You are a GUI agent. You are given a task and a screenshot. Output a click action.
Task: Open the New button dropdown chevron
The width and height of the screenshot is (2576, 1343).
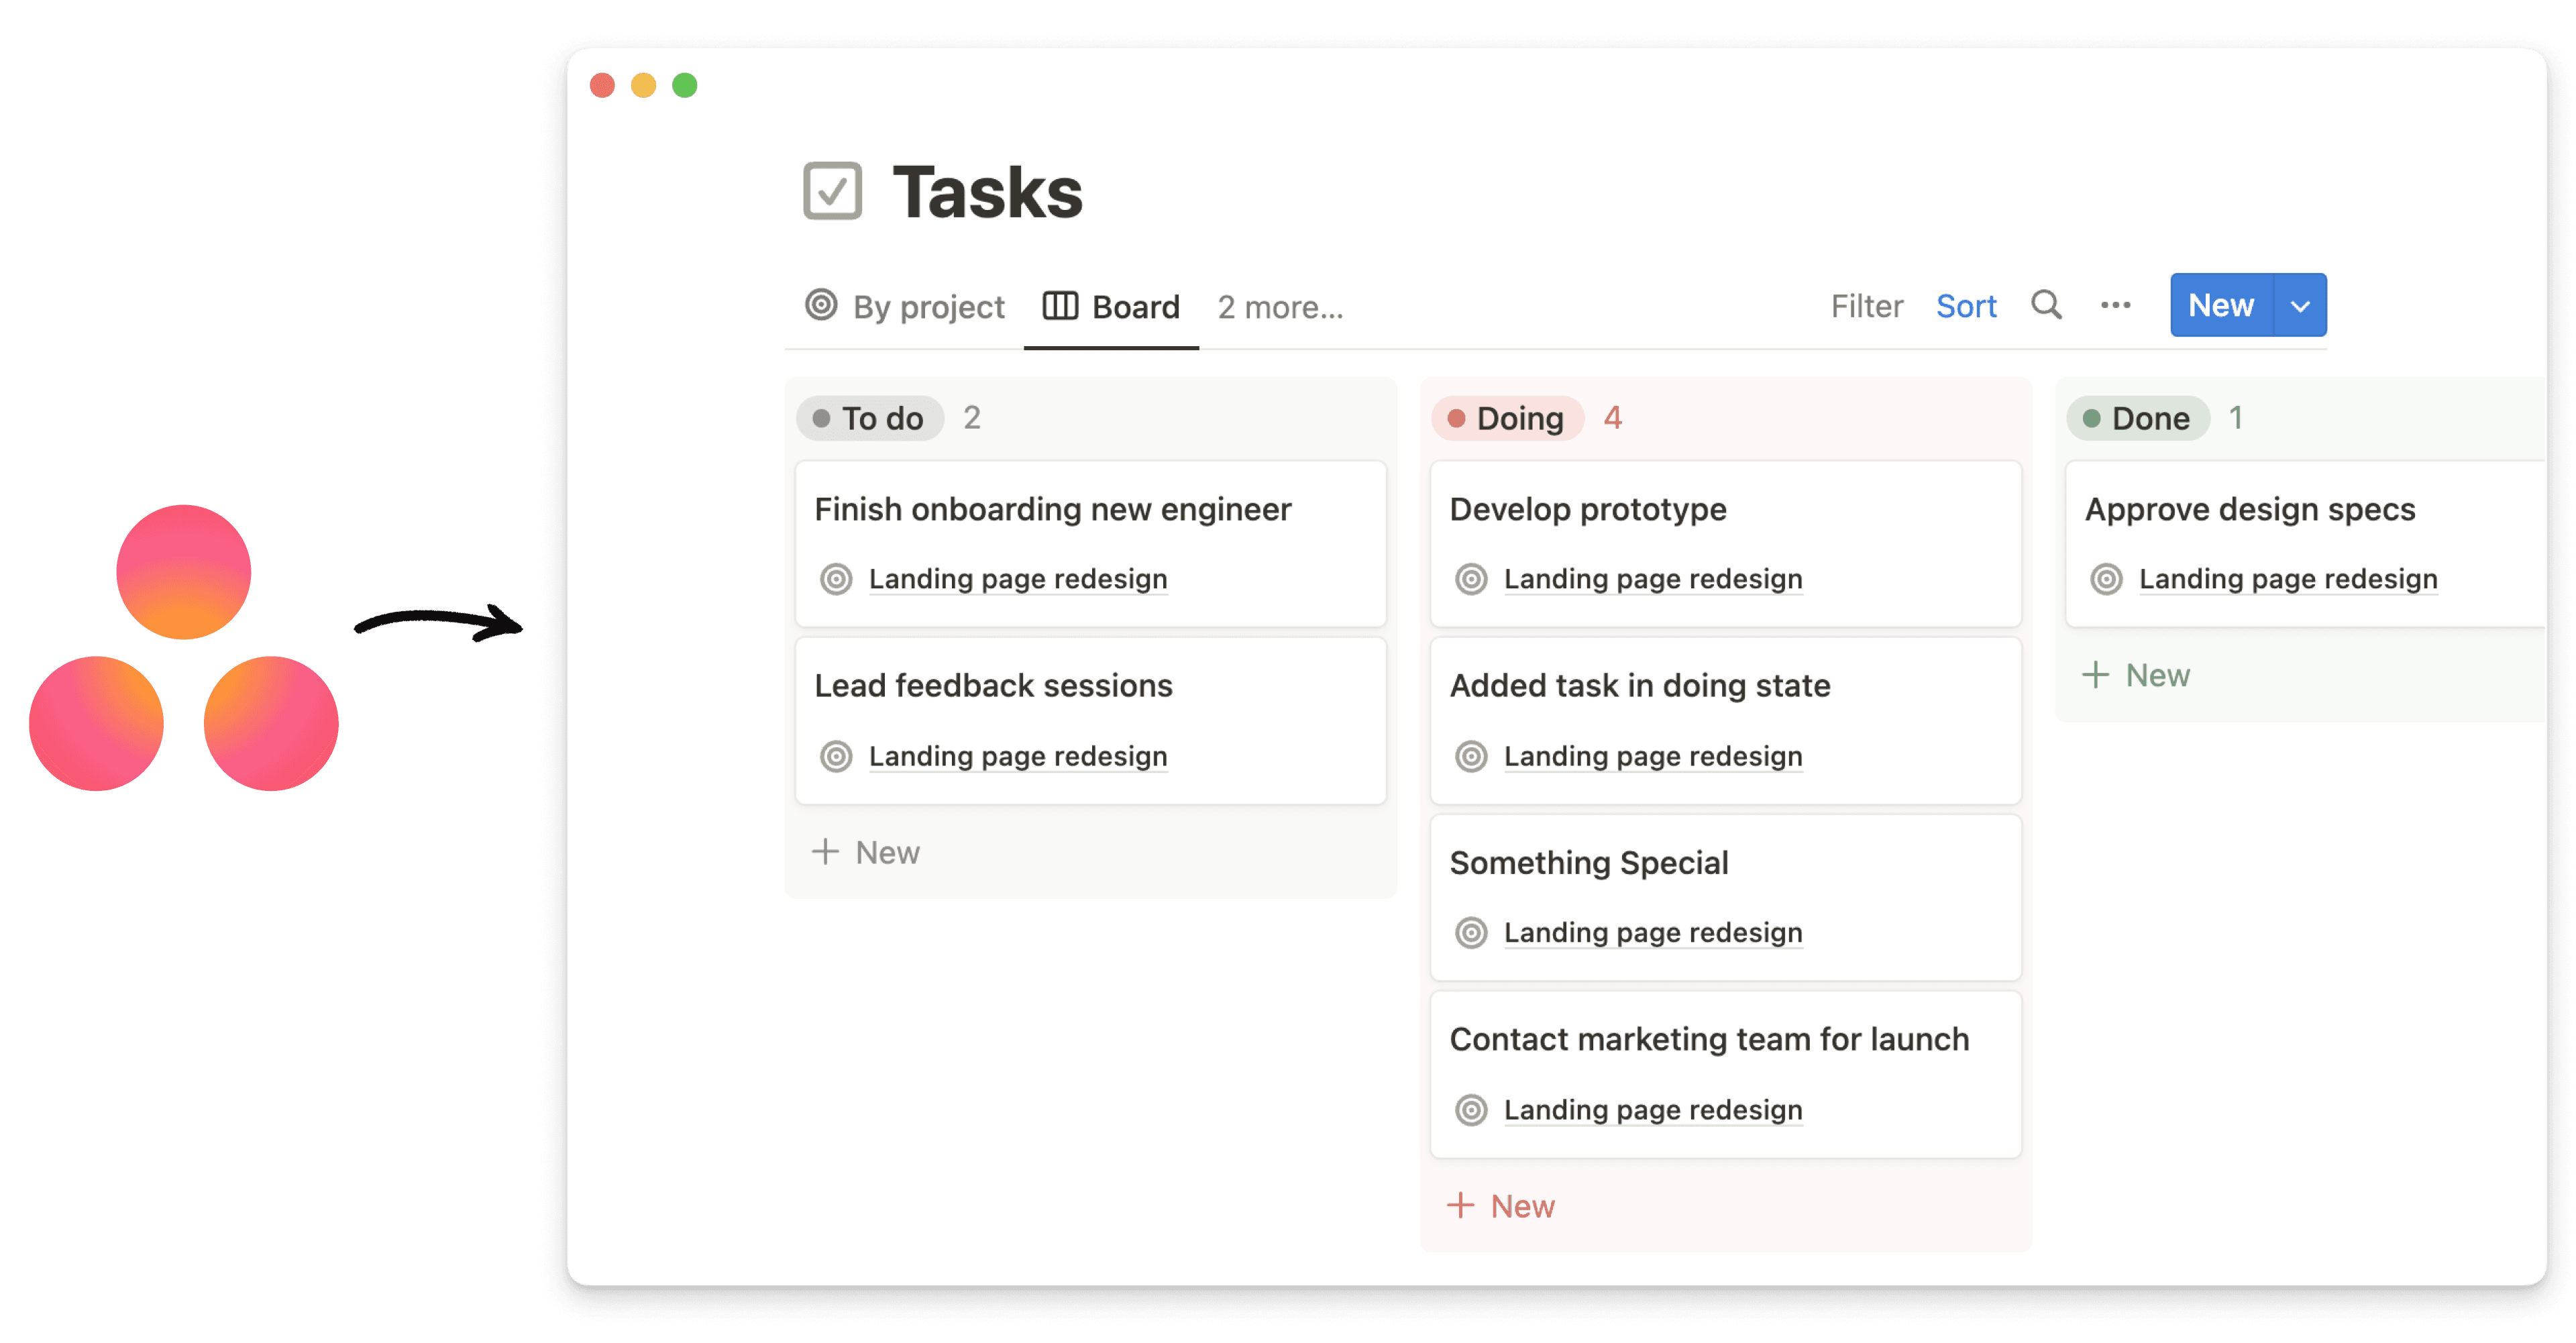click(2299, 305)
